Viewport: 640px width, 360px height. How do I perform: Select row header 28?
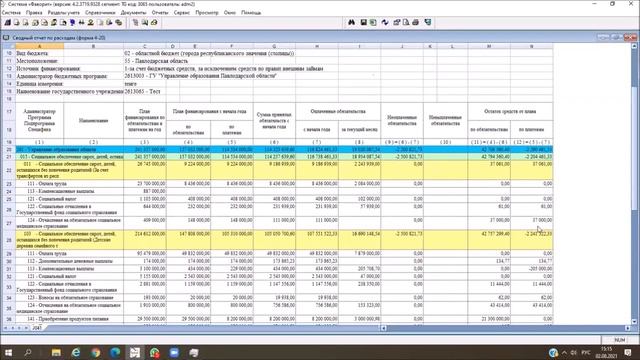click(9, 240)
